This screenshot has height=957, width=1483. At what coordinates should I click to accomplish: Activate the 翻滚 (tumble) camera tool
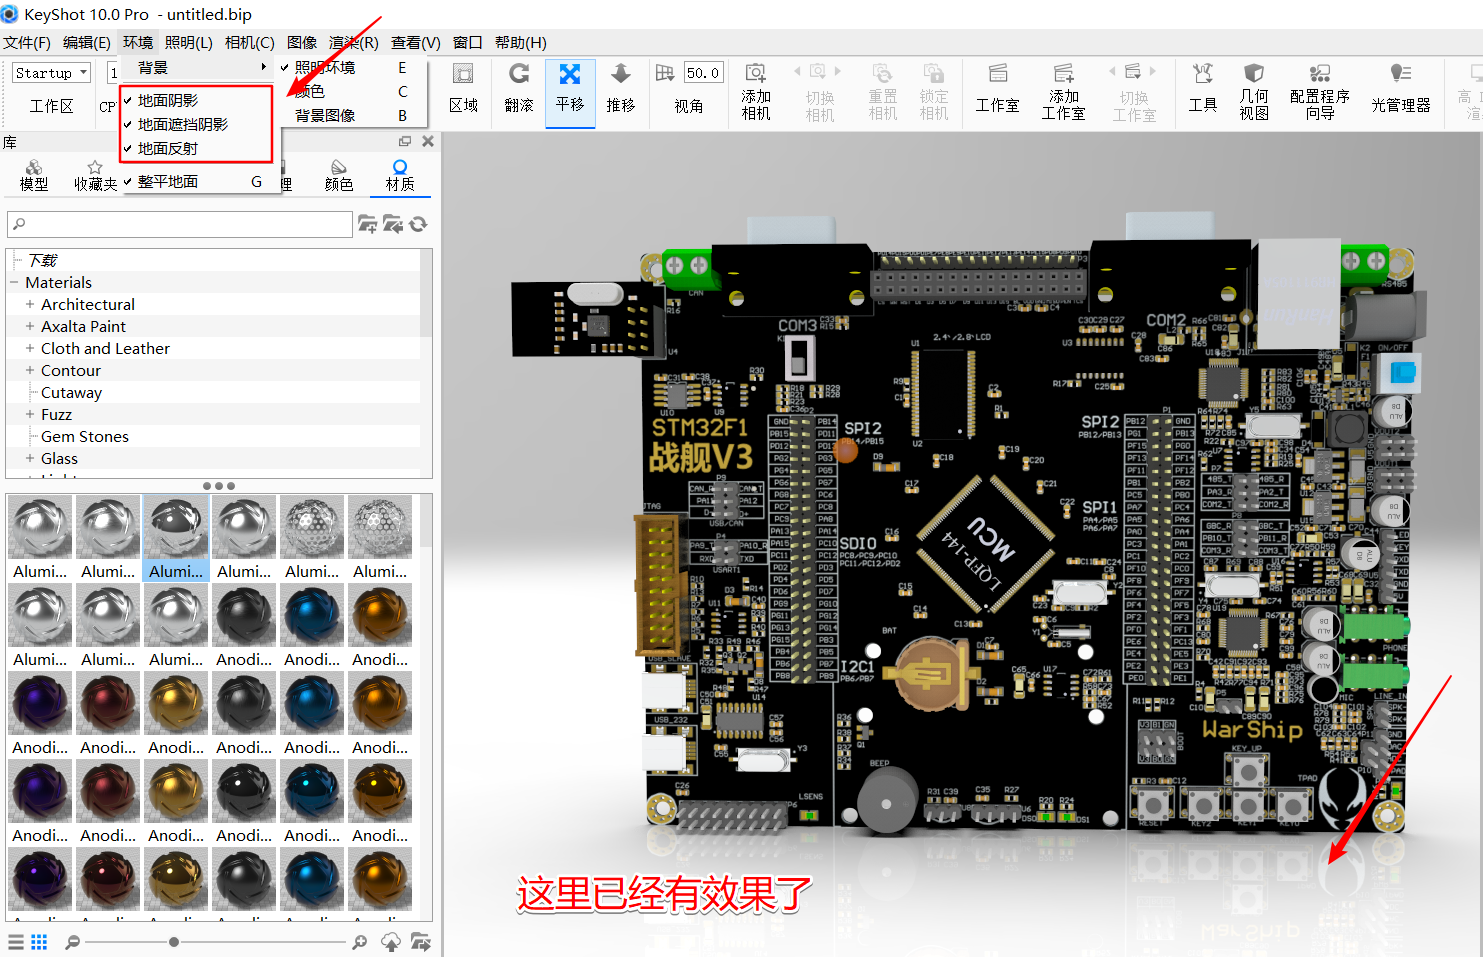click(518, 88)
